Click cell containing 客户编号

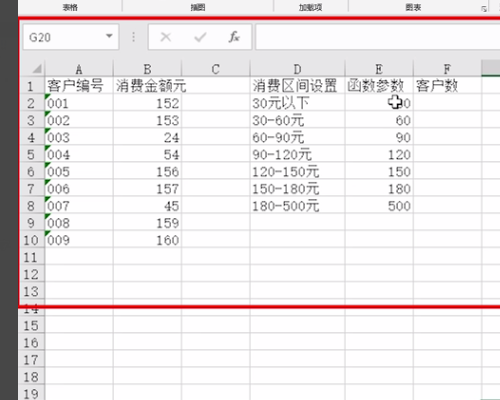tap(79, 86)
